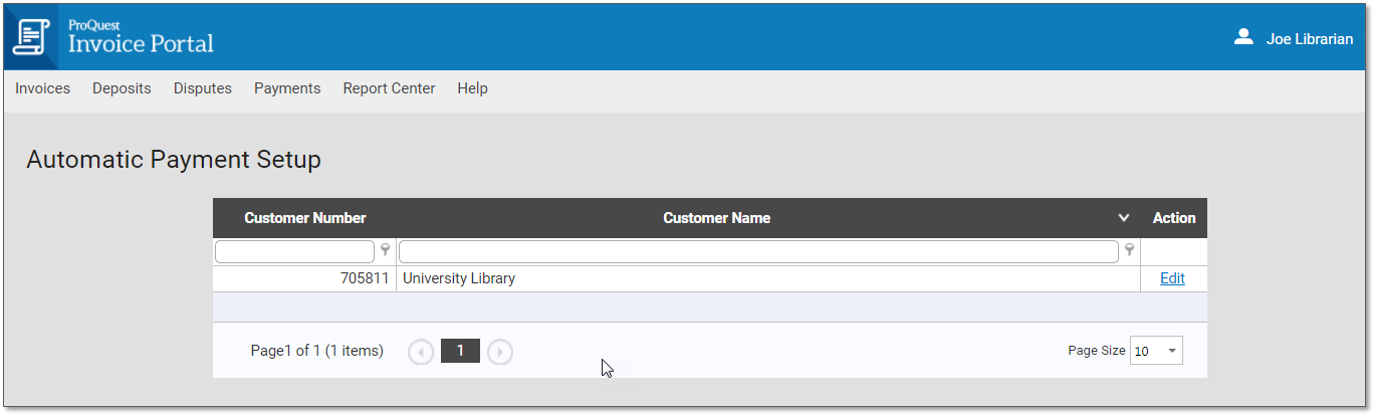The image size is (1376, 417).
Task: Open the Help menu
Action: pyautogui.click(x=473, y=88)
